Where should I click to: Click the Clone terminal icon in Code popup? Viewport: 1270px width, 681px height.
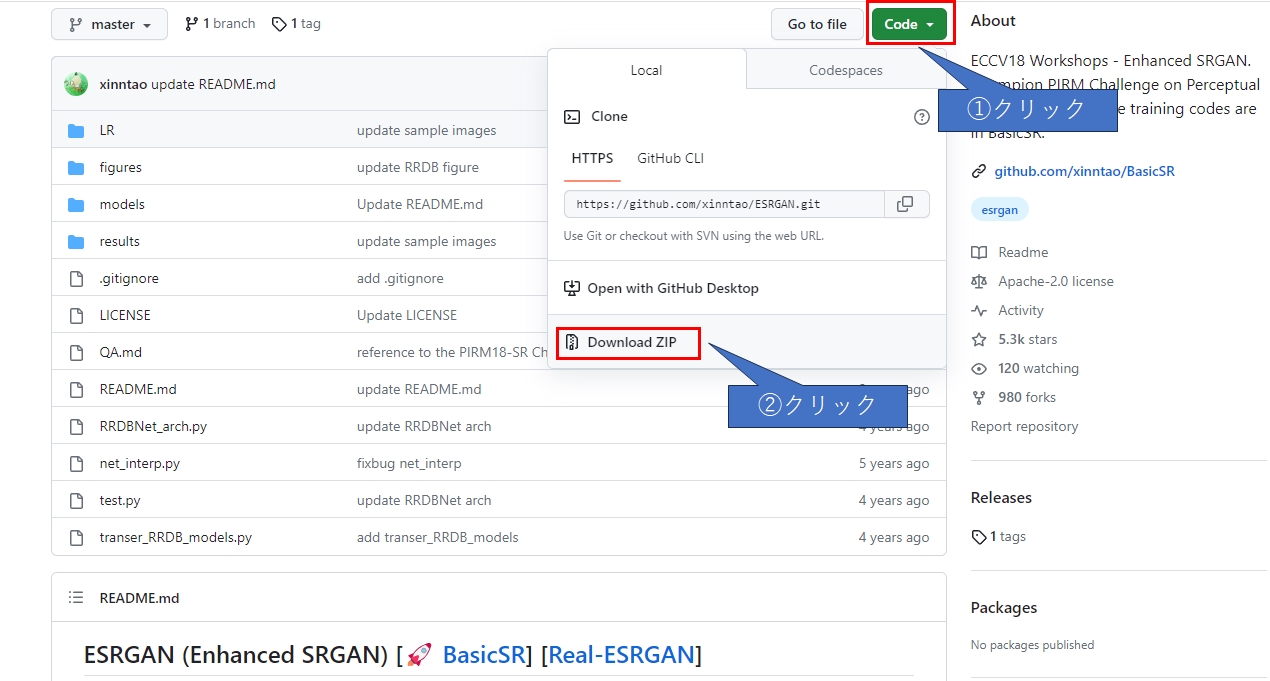click(x=572, y=116)
